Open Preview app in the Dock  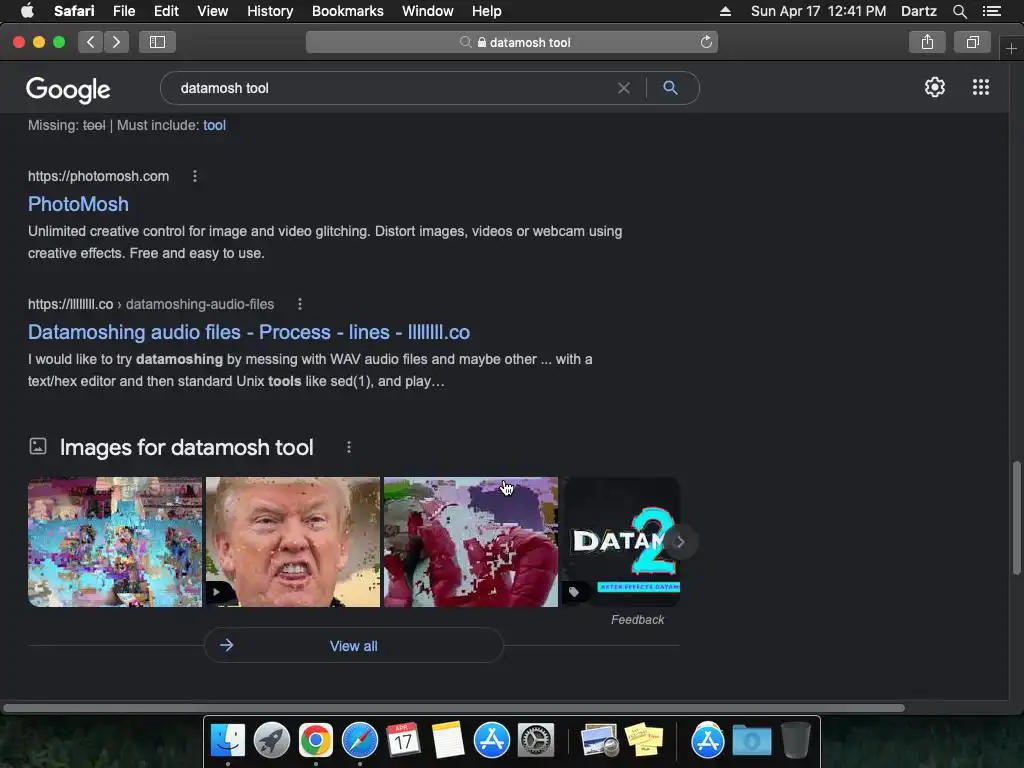click(600, 741)
